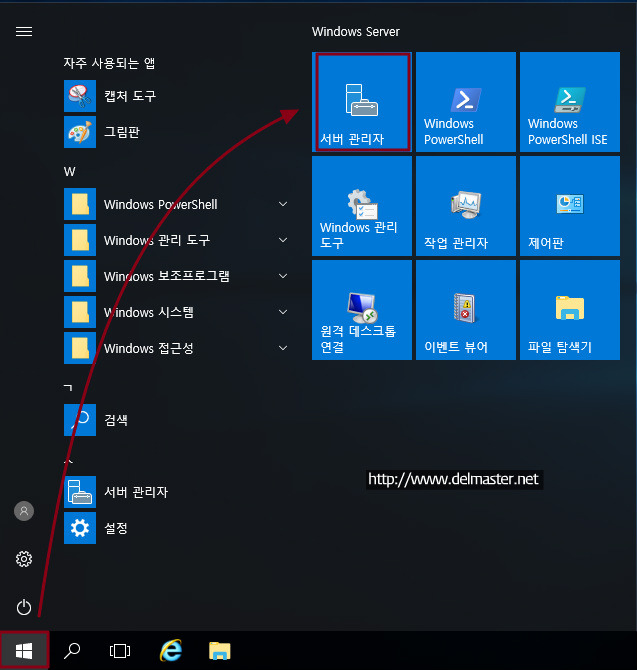Launch the 작업 관리자 tile

[x=466, y=206]
